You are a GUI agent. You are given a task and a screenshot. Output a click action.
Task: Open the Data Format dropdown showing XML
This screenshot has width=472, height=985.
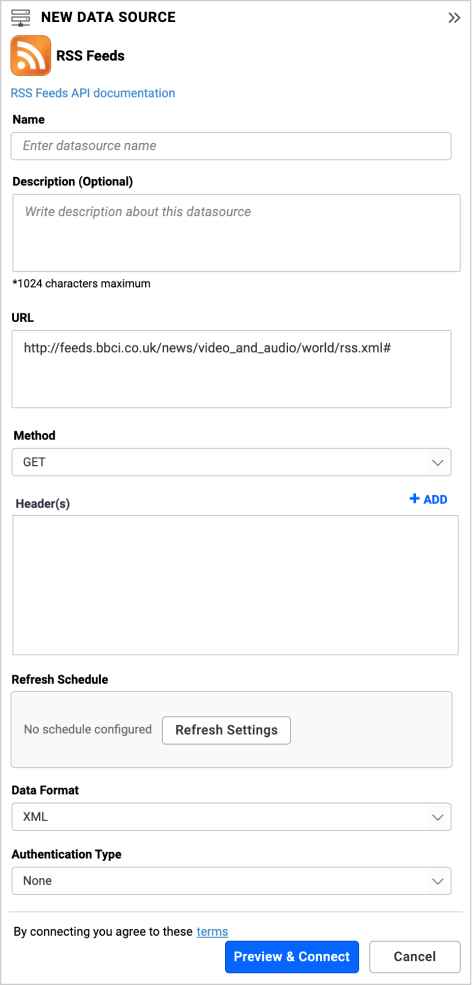point(231,817)
